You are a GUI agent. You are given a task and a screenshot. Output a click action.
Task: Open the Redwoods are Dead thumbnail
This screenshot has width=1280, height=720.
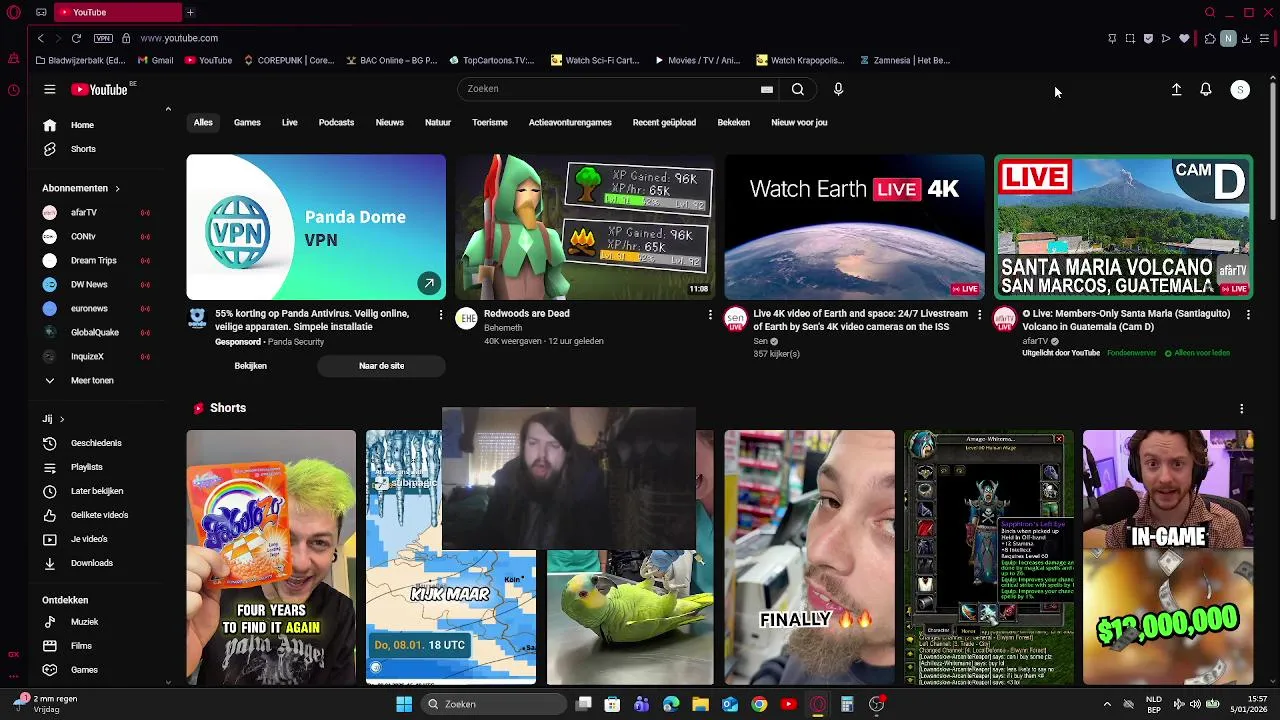tap(585, 227)
